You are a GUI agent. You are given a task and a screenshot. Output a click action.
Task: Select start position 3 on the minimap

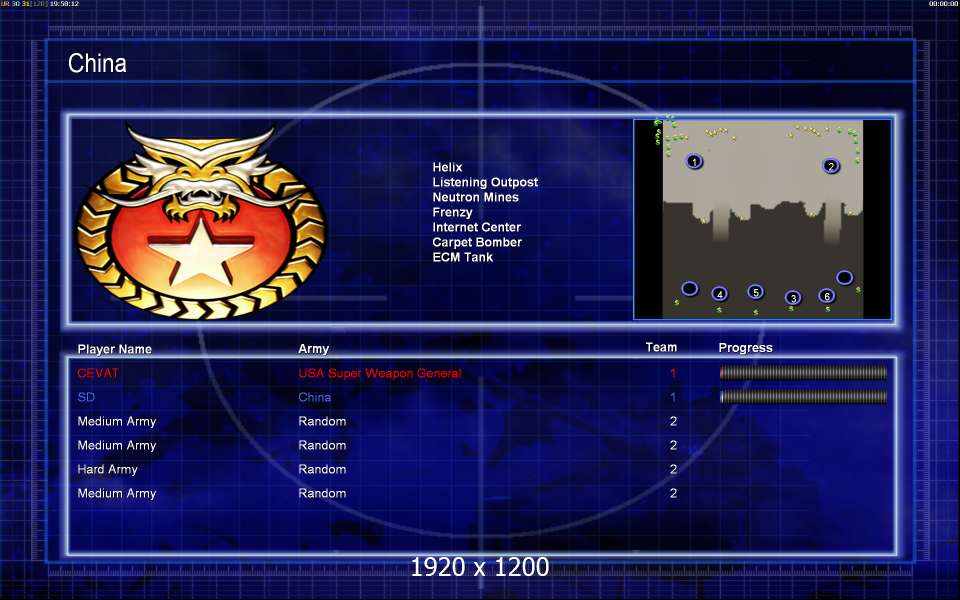coord(793,298)
